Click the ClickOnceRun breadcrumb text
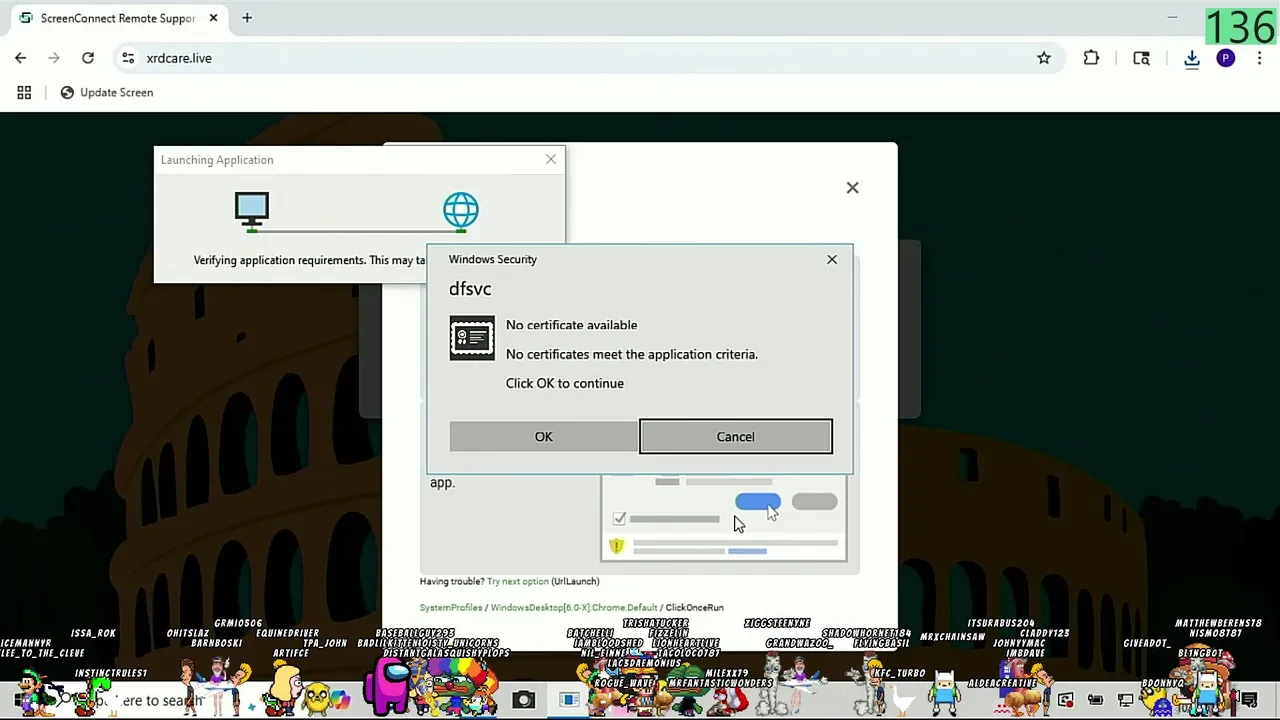The width and height of the screenshot is (1280, 720). 694,607
